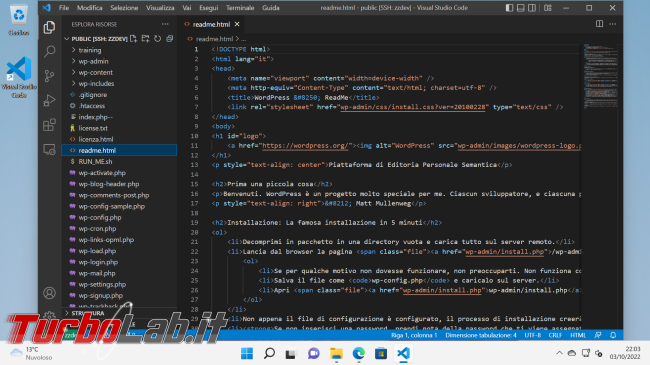The height and width of the screenshot is (365, 650).
Task: Show hidden system tray icons
Action: 559,353
